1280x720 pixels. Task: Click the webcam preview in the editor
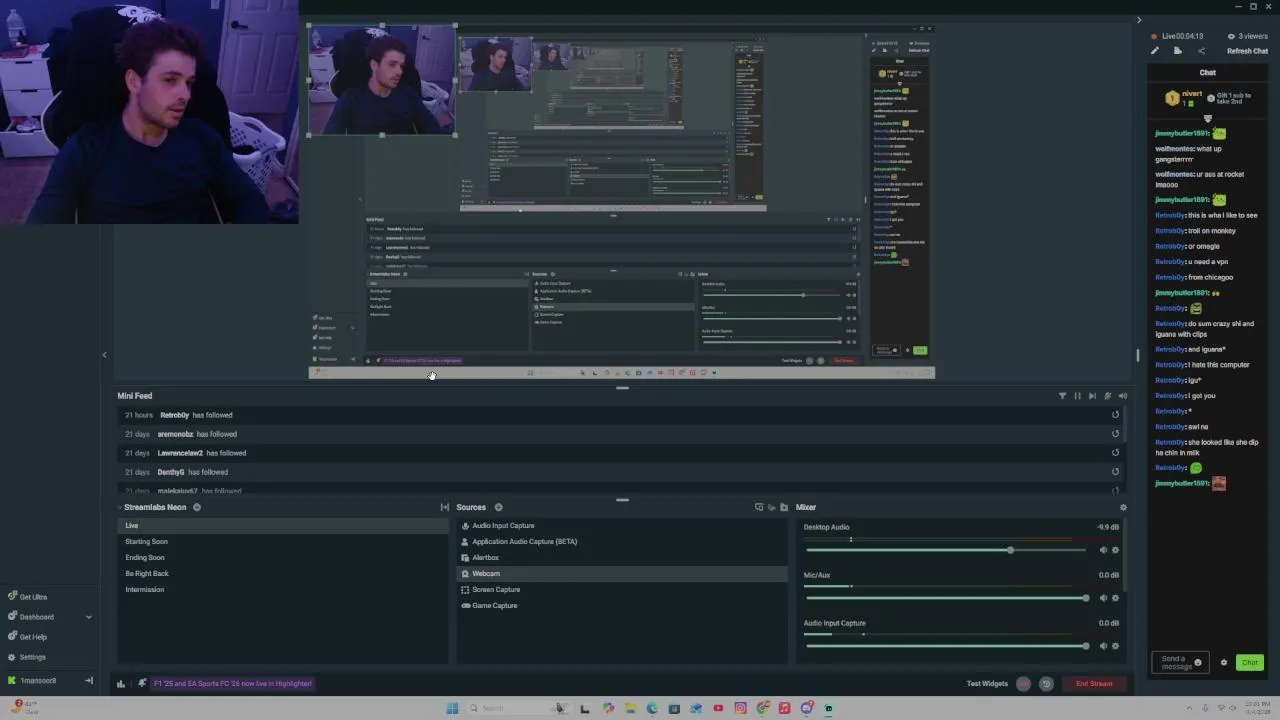point(381,80)
